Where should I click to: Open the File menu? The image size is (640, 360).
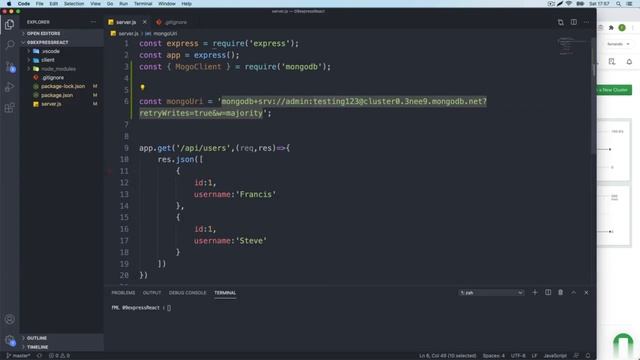click(x=40, y=4)
